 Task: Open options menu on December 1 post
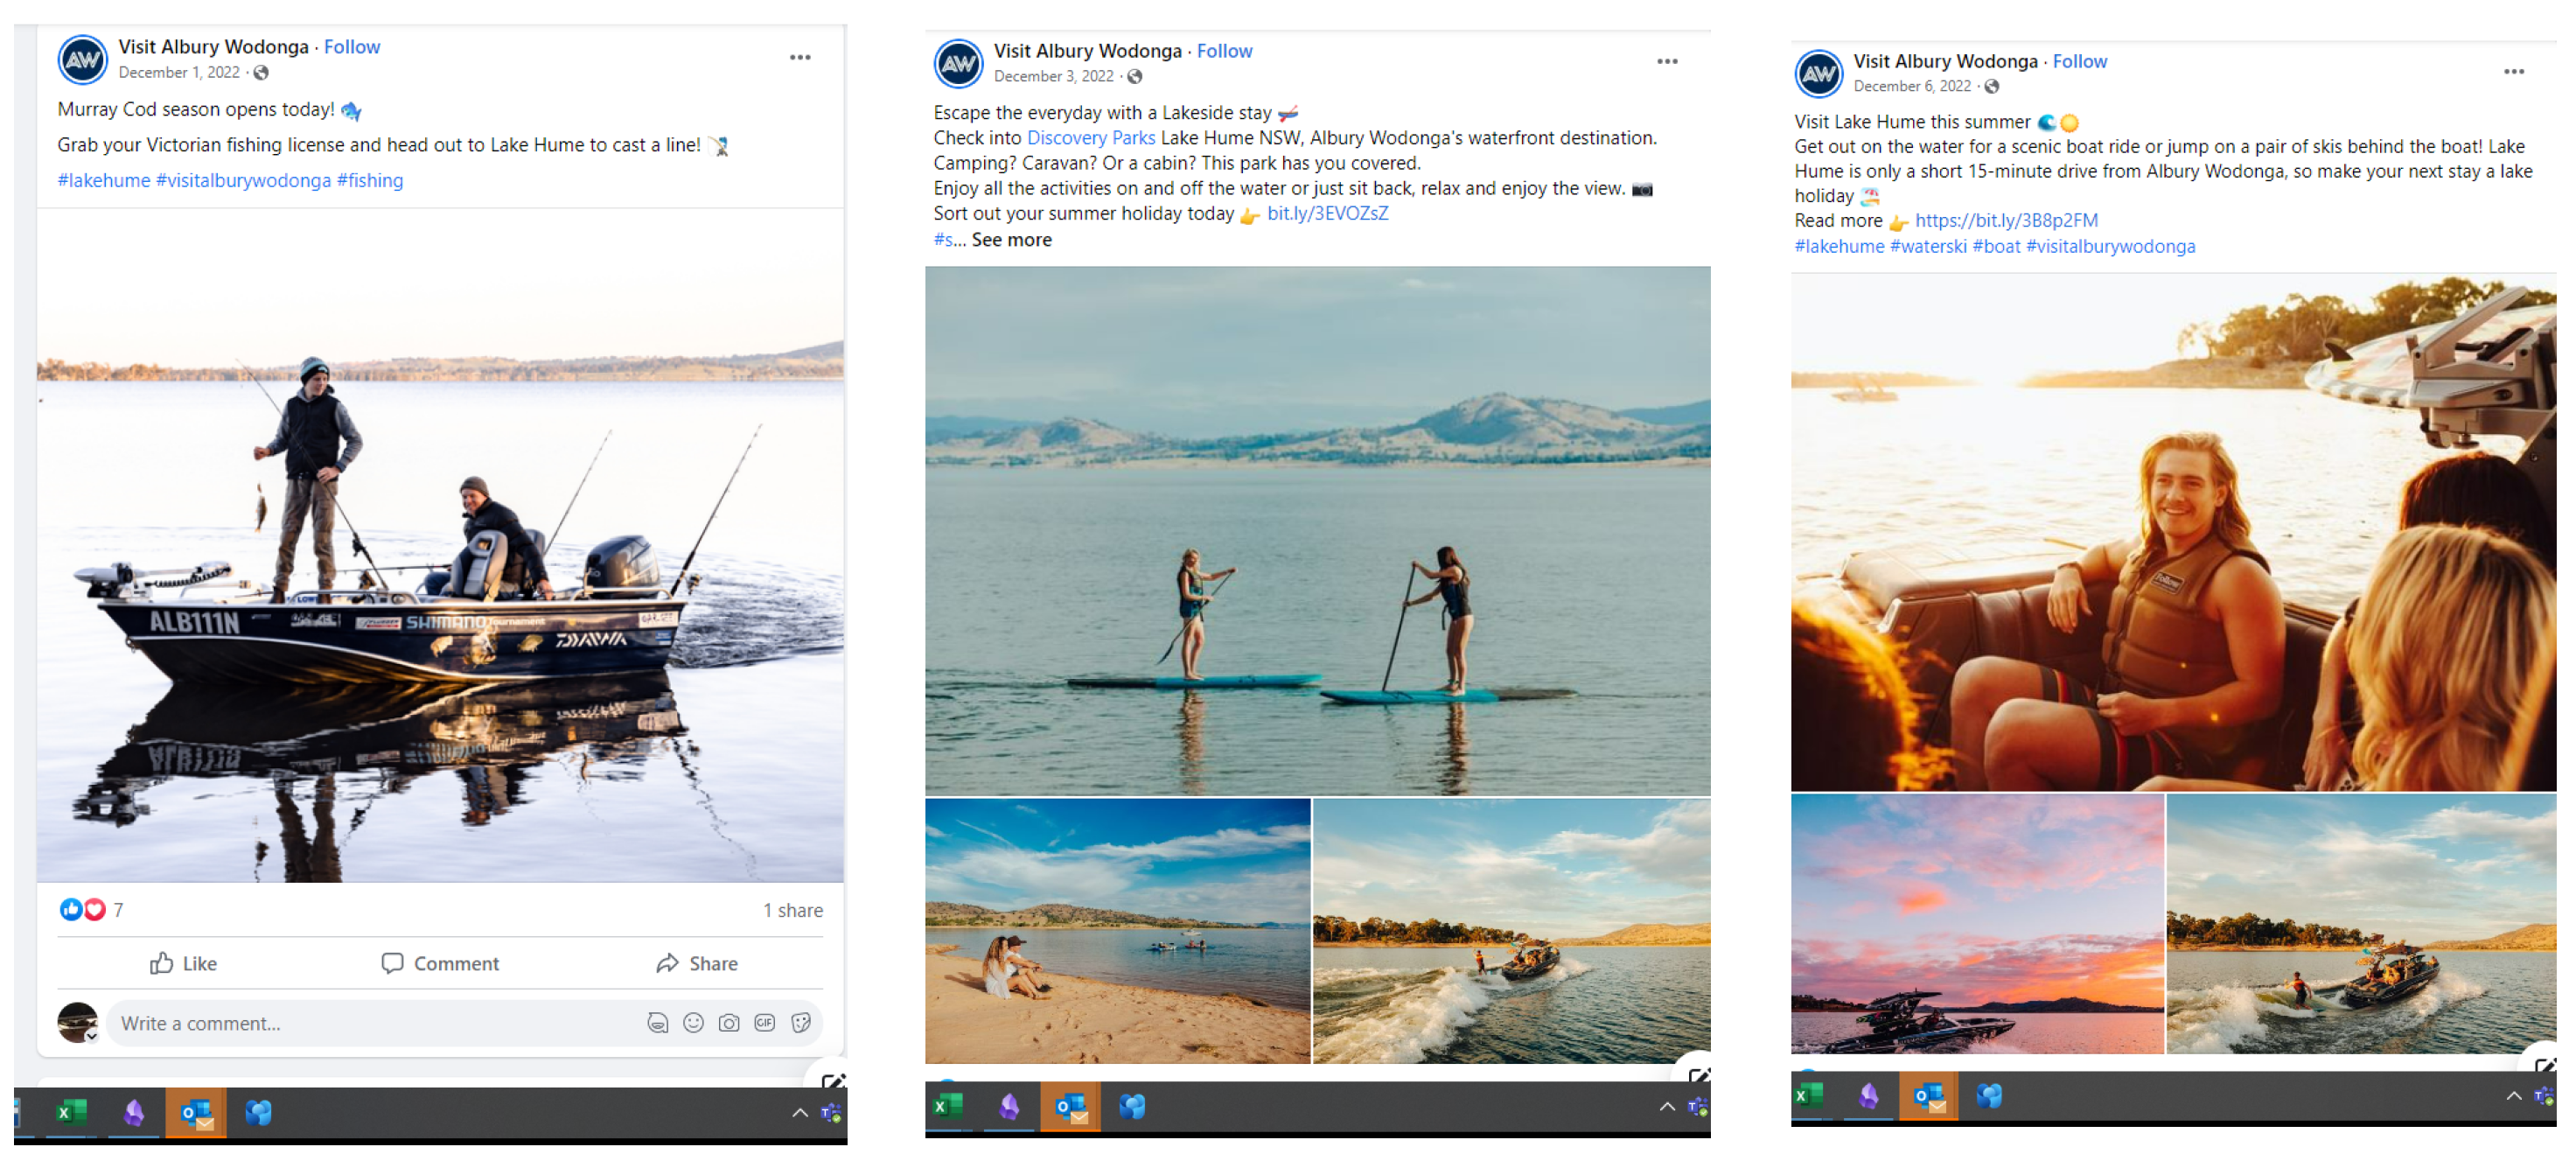[800, 57]
